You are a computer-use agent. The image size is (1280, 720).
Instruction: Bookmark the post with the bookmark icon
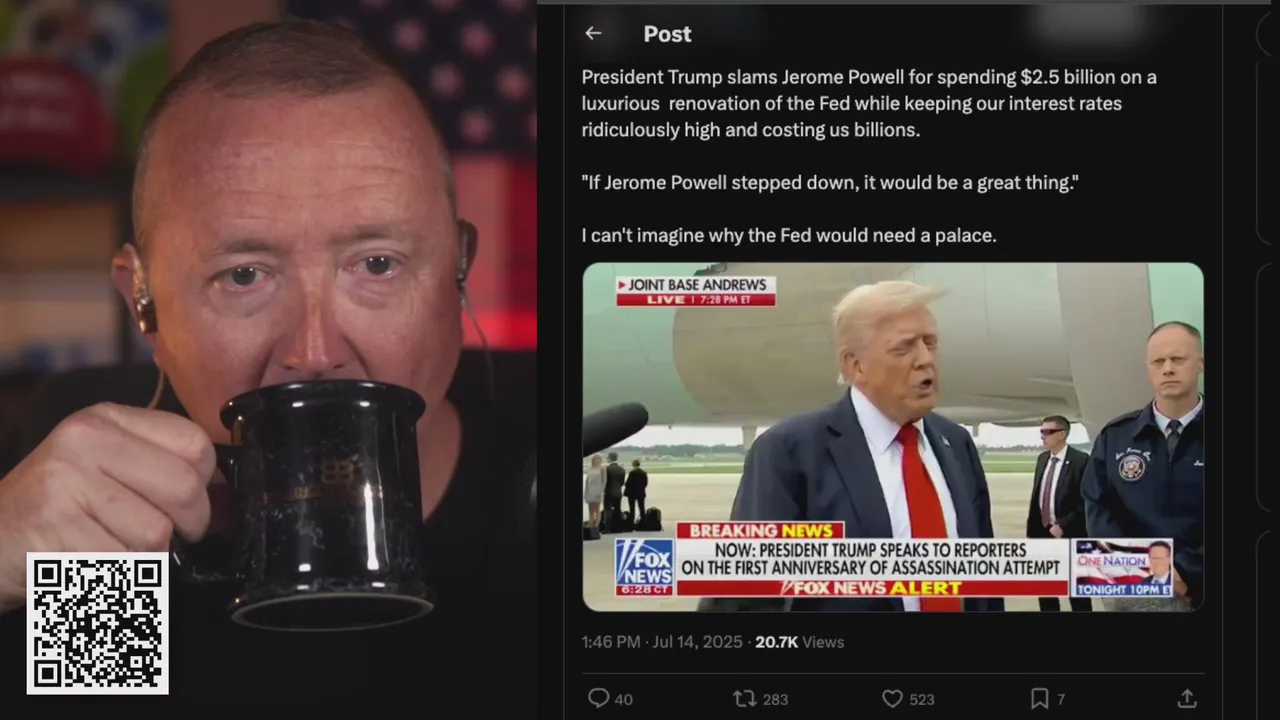(1039, 698)
